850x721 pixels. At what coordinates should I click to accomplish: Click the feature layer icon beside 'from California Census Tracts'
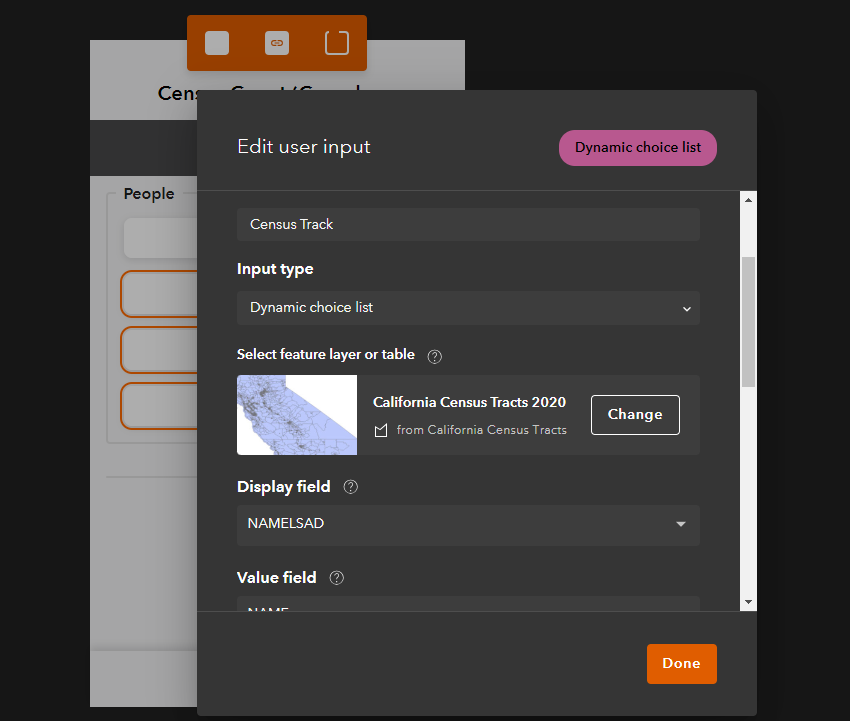coord(381,430)
